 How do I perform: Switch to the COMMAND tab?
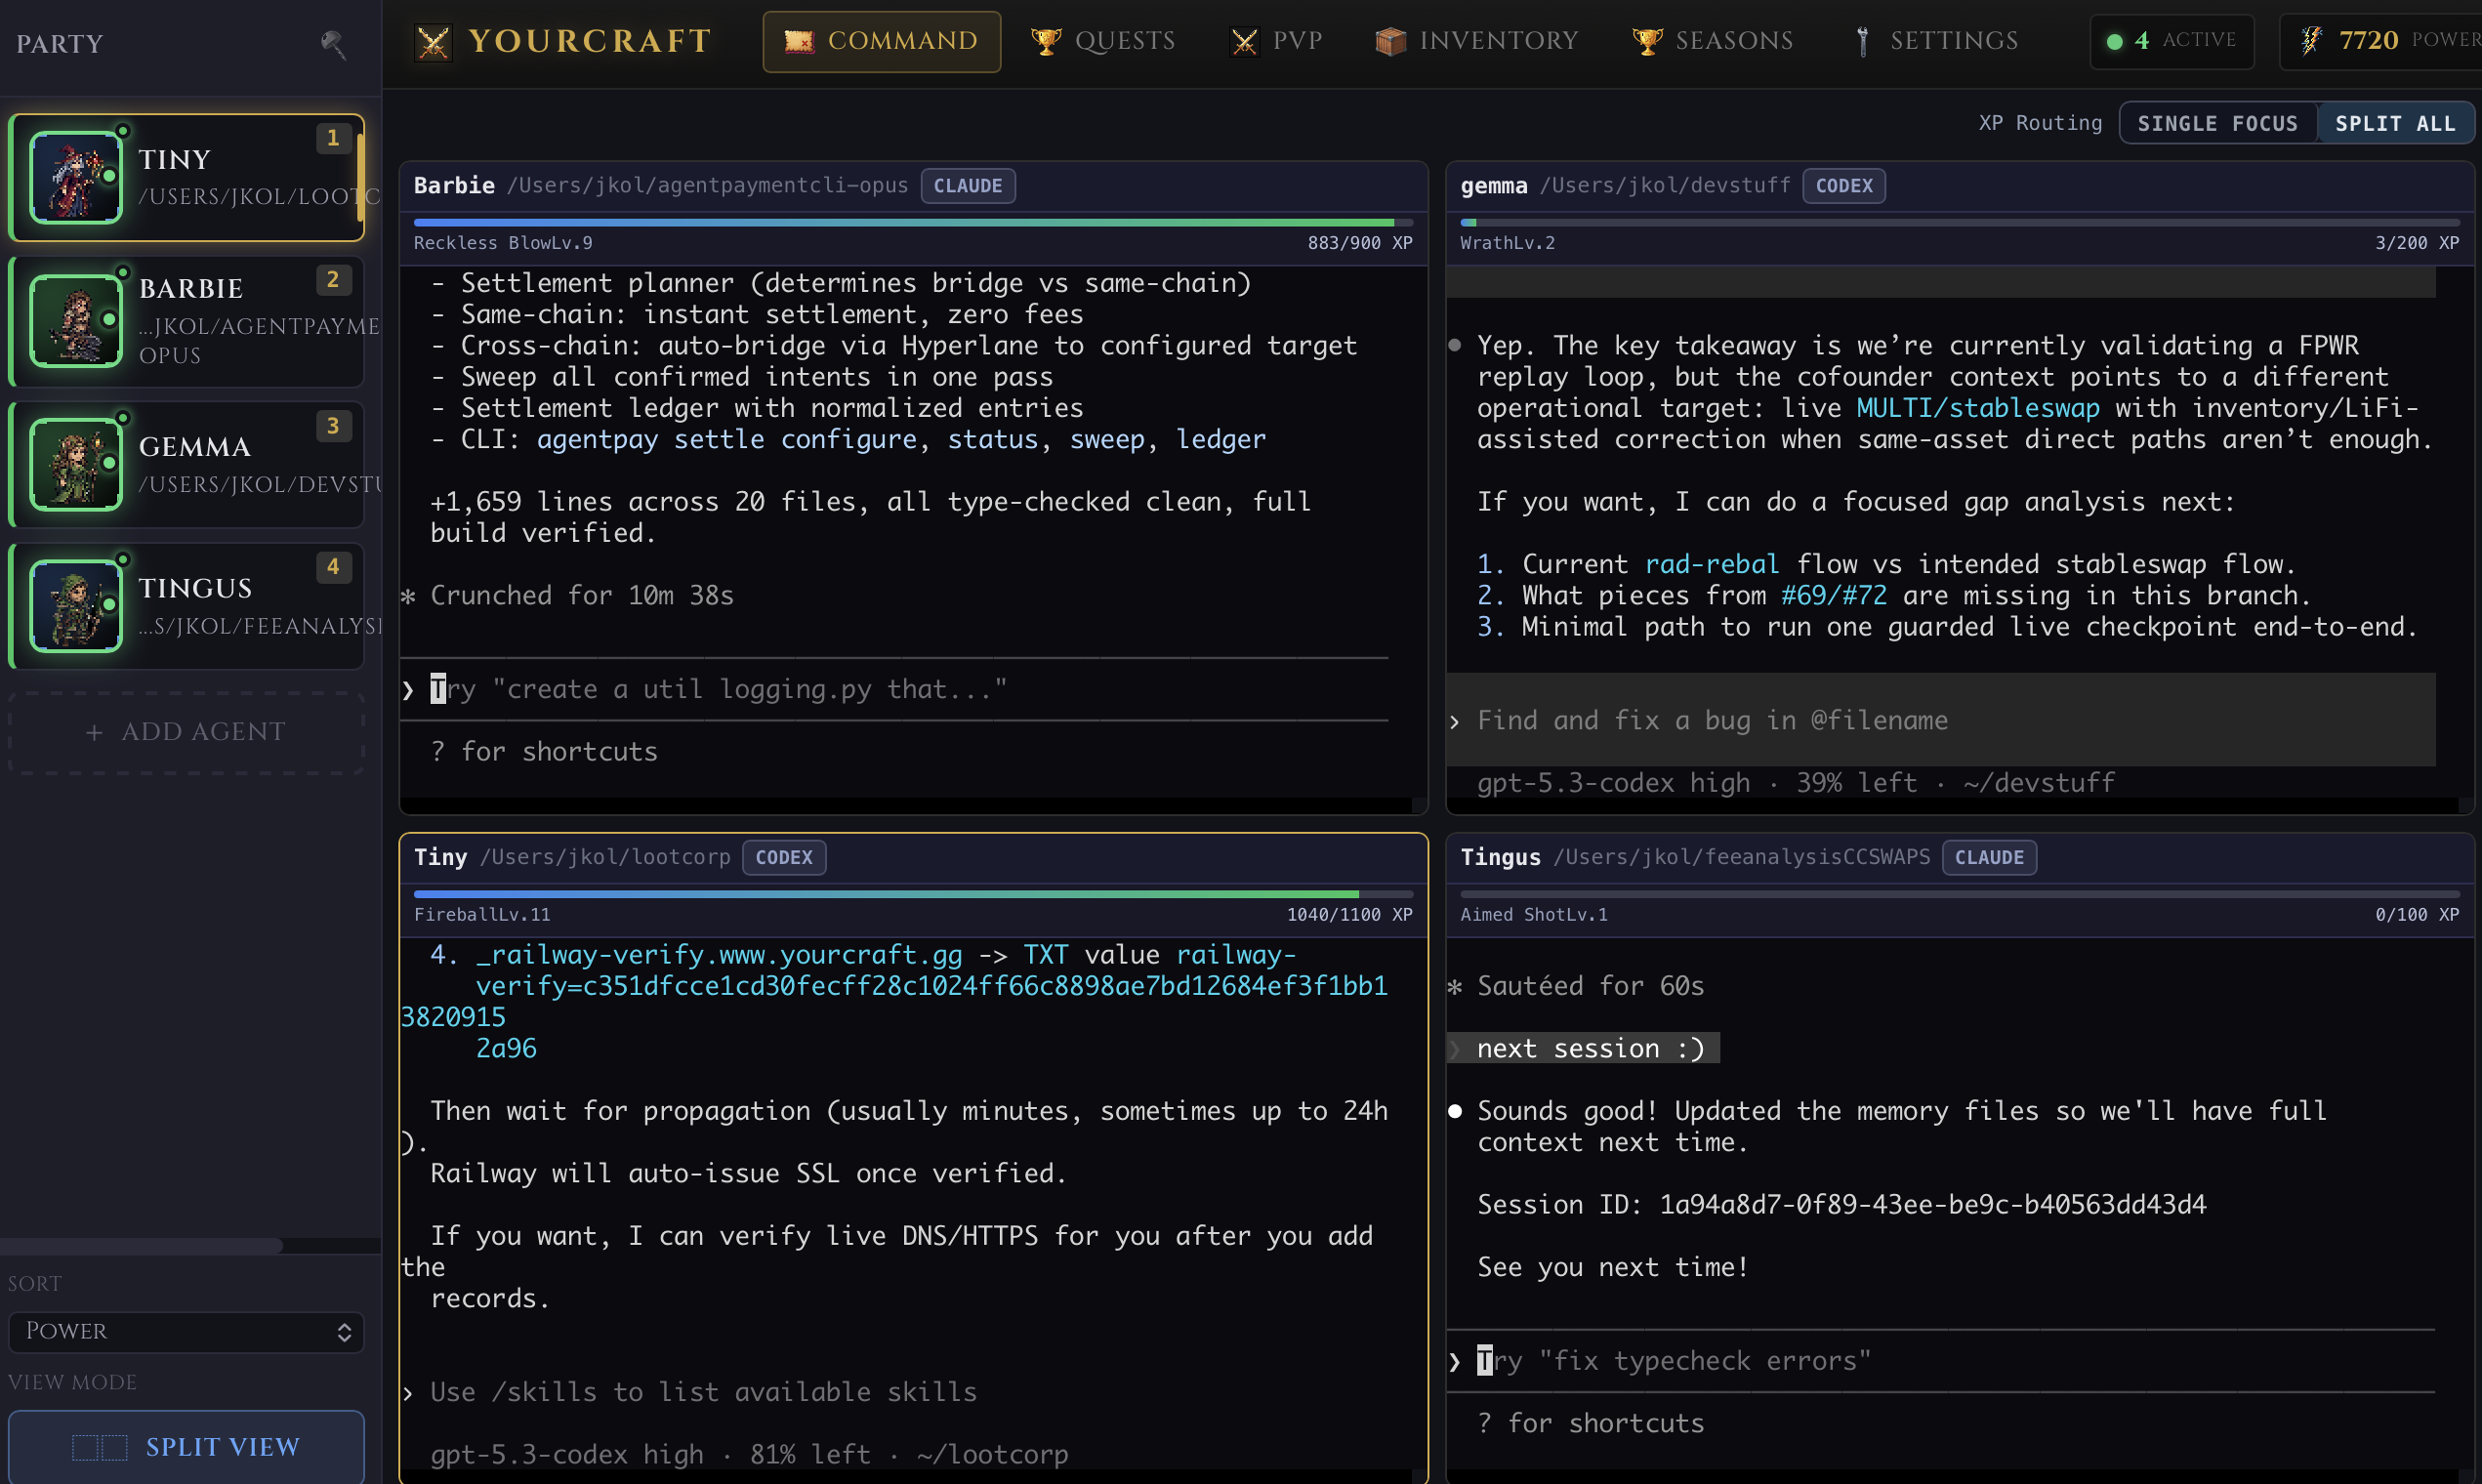click(x=881, y=41)
